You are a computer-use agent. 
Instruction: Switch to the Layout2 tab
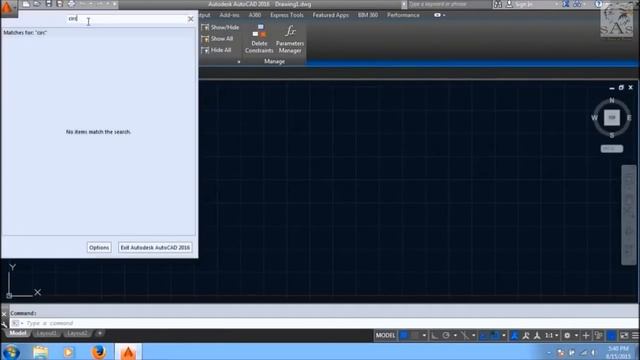point(77,333)
